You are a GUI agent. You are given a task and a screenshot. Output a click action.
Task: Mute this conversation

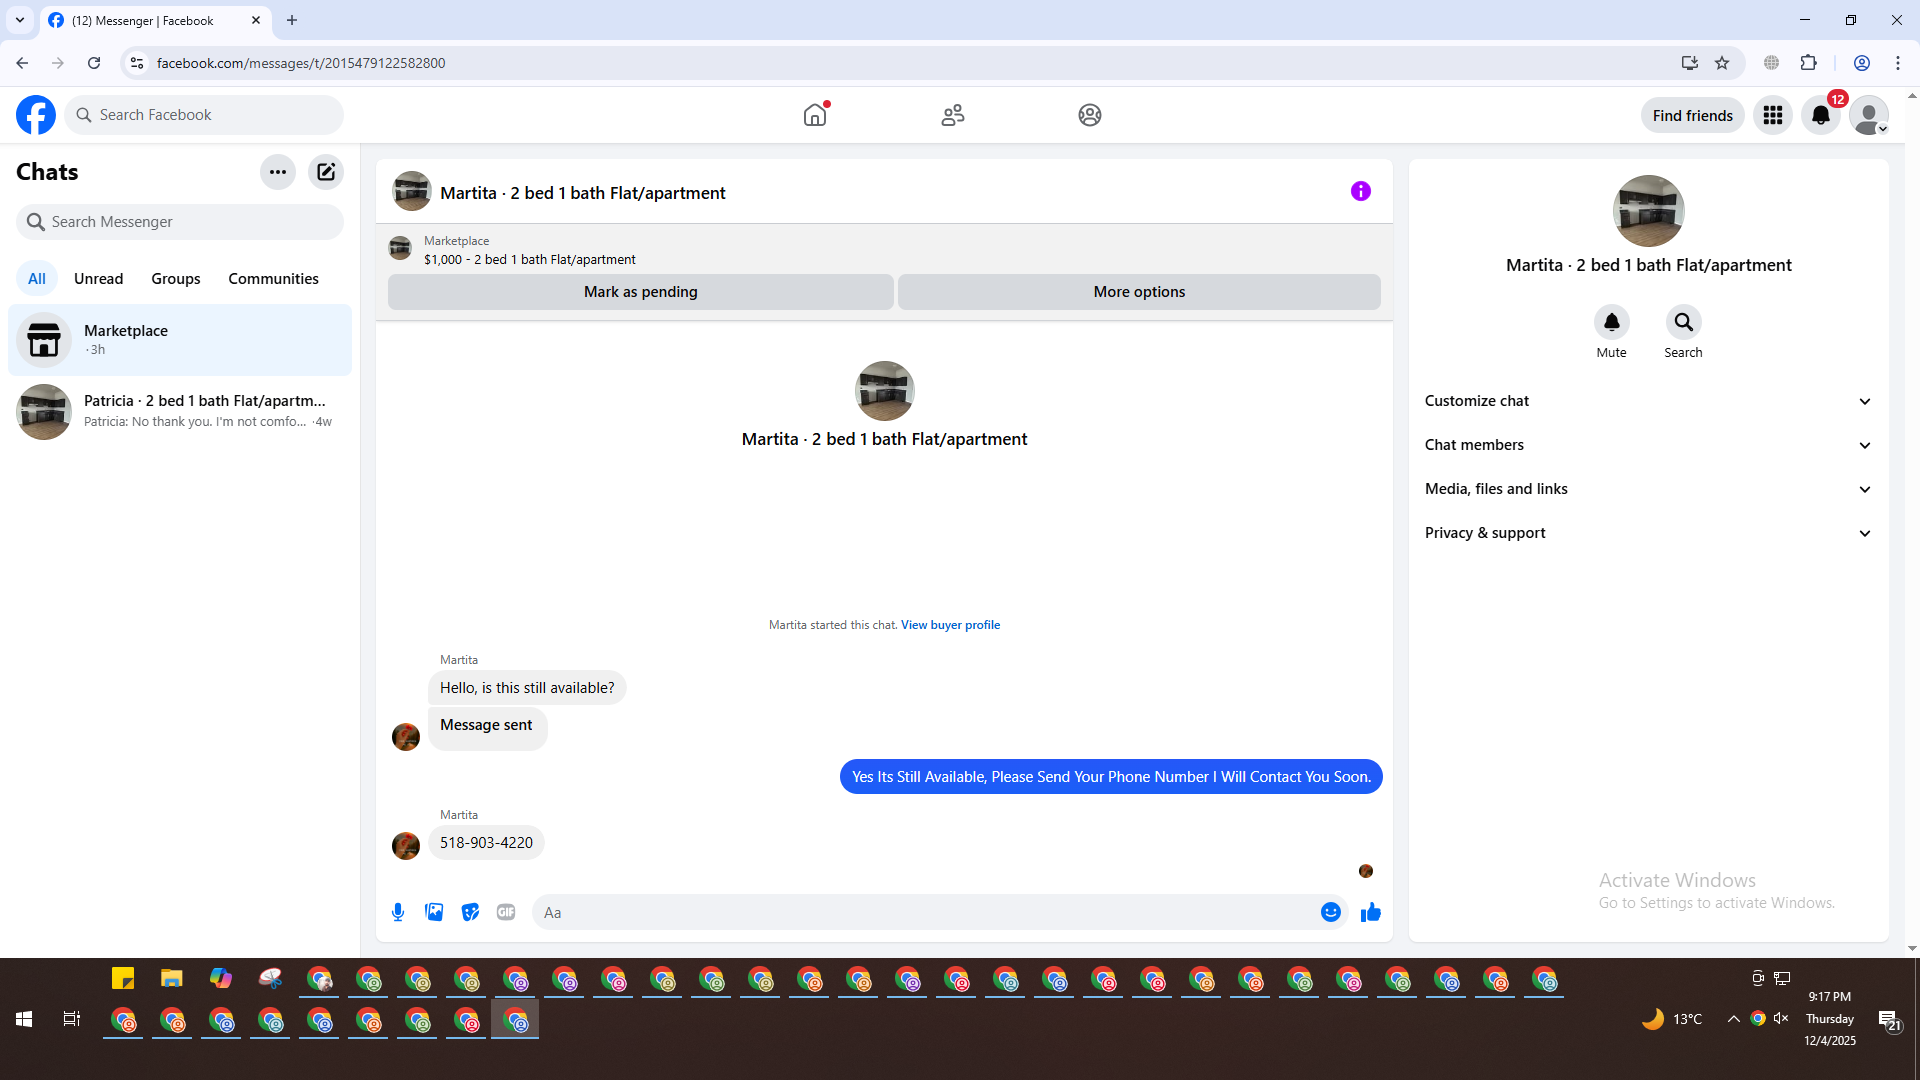1611,323
